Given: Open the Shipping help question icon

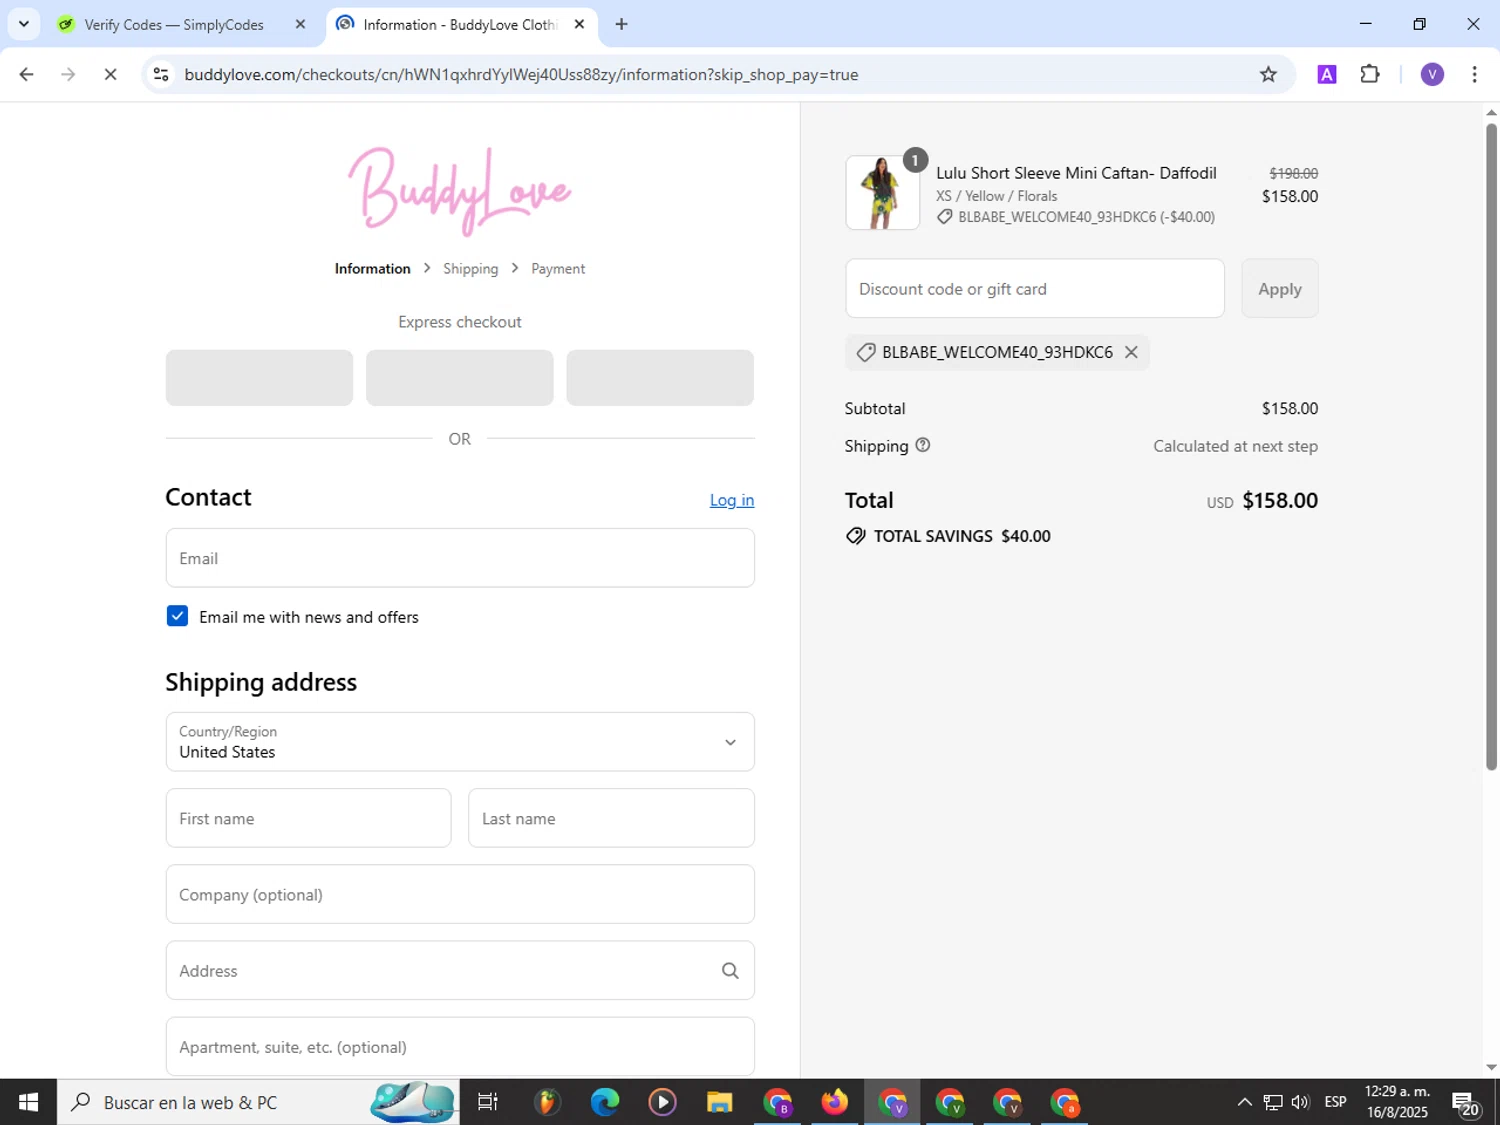Looking at the screenshot, I should point(923,445).
